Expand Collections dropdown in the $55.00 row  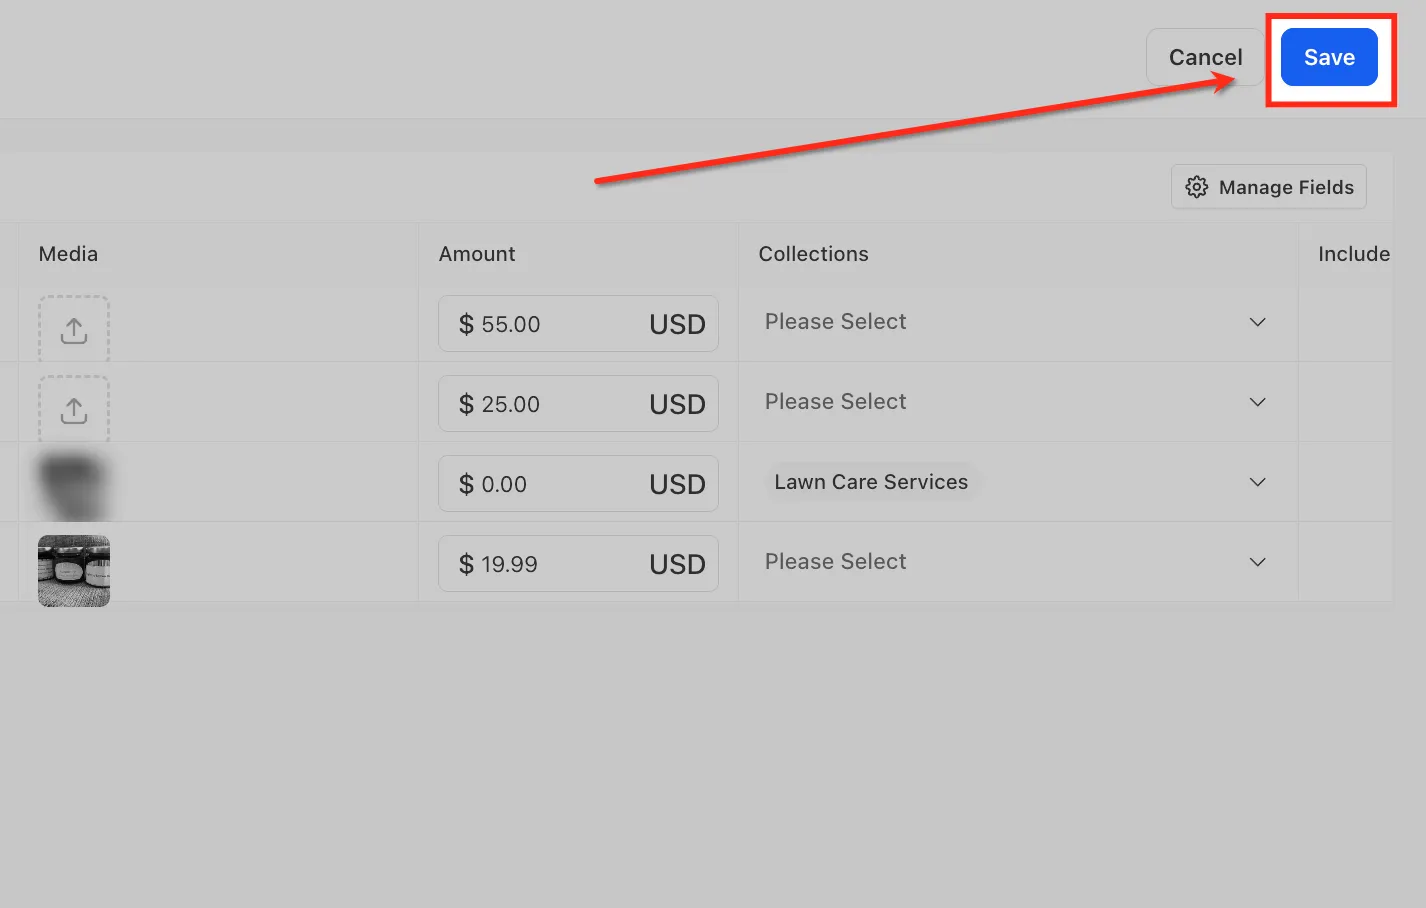click(1017, 322)
